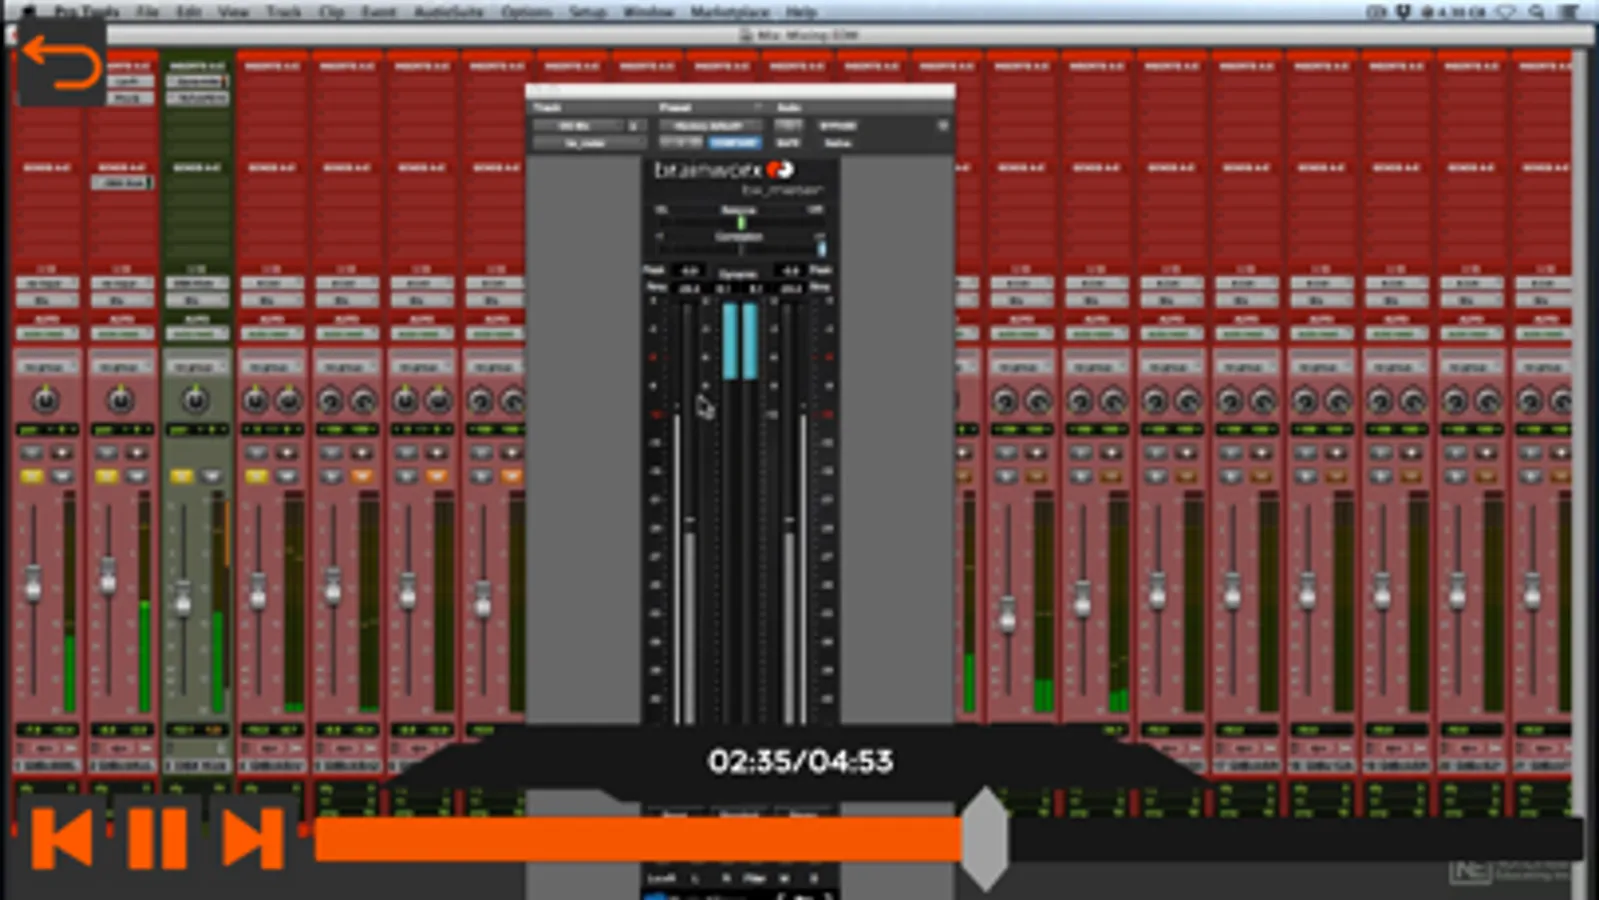Click the Wi-Fi status icon in the menu bar

(1506, 12)
